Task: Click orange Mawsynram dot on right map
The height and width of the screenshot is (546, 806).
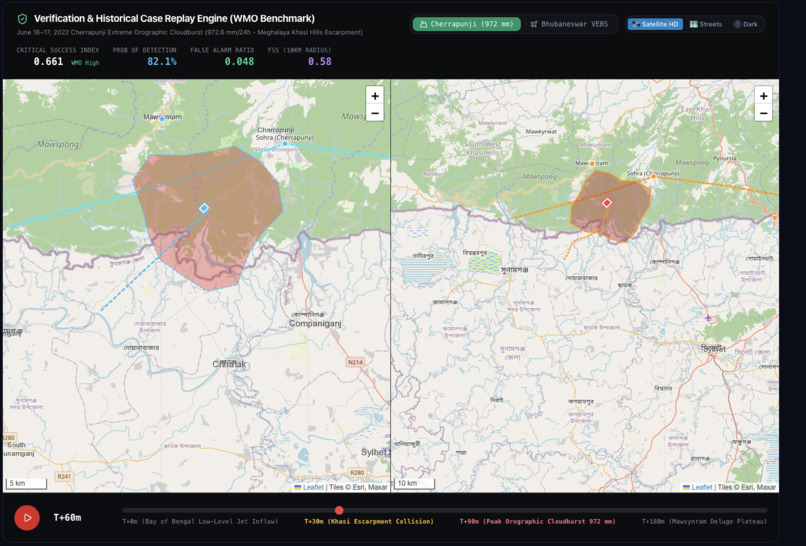Action: coord(592,163)
